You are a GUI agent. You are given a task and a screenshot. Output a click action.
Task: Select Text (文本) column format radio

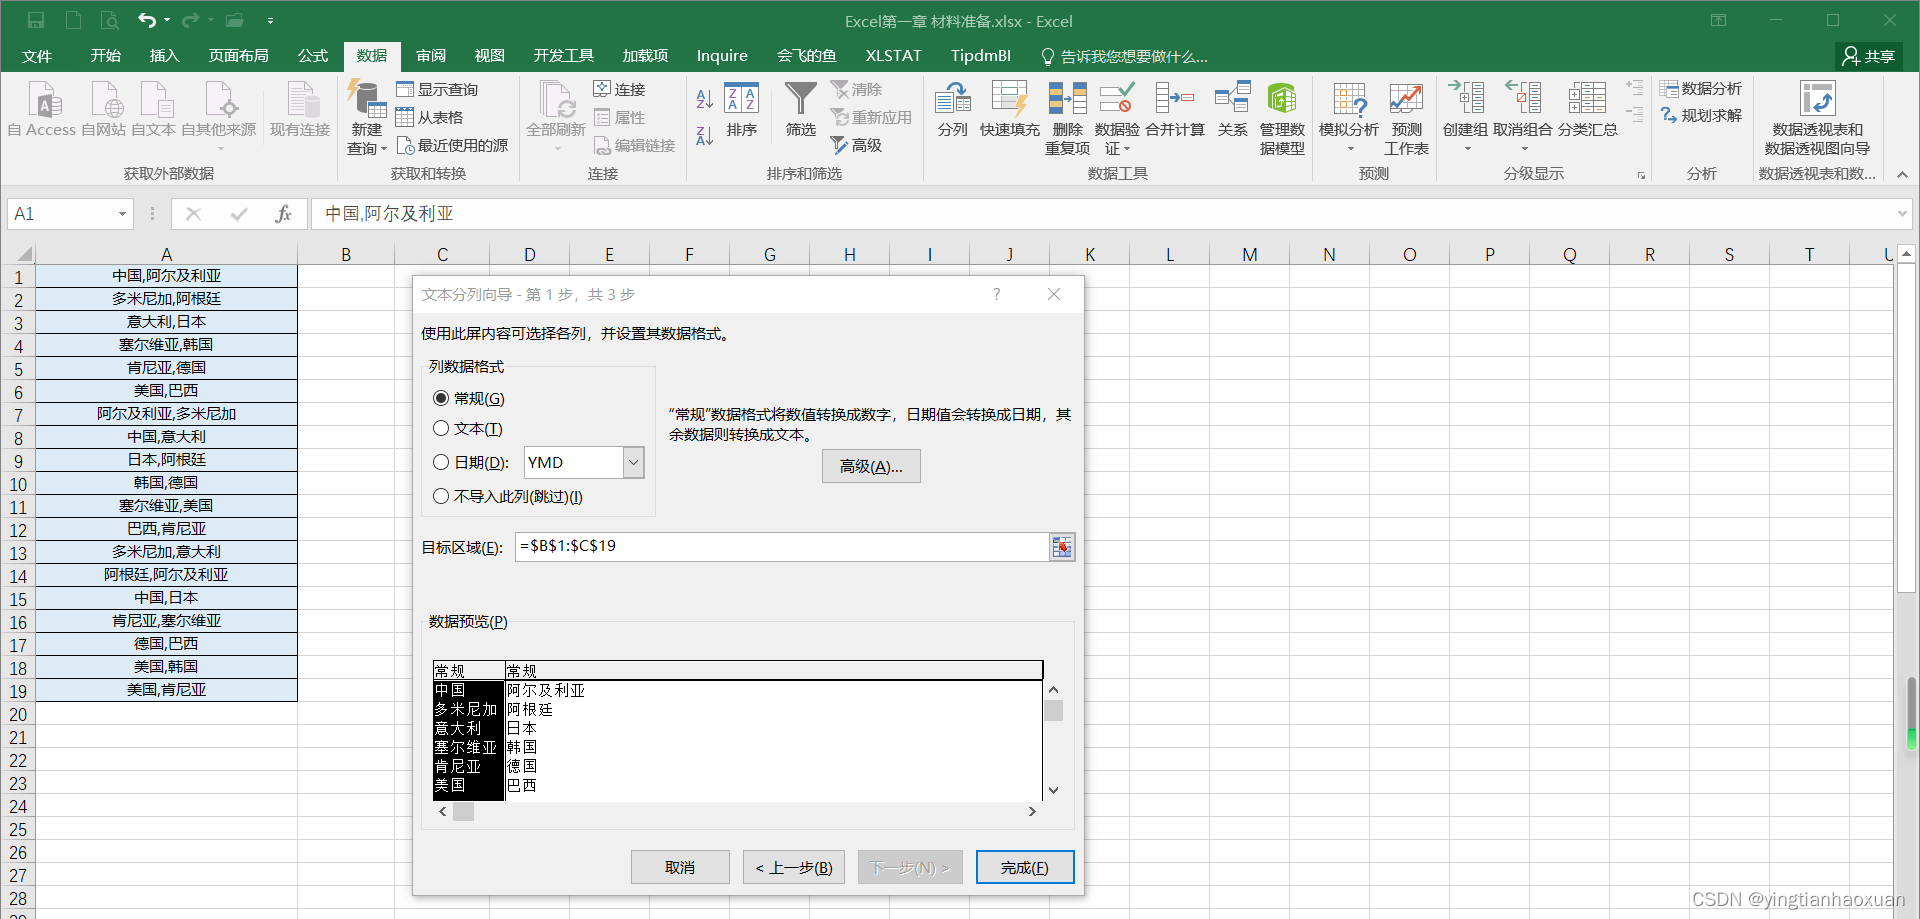coord(441,428)
